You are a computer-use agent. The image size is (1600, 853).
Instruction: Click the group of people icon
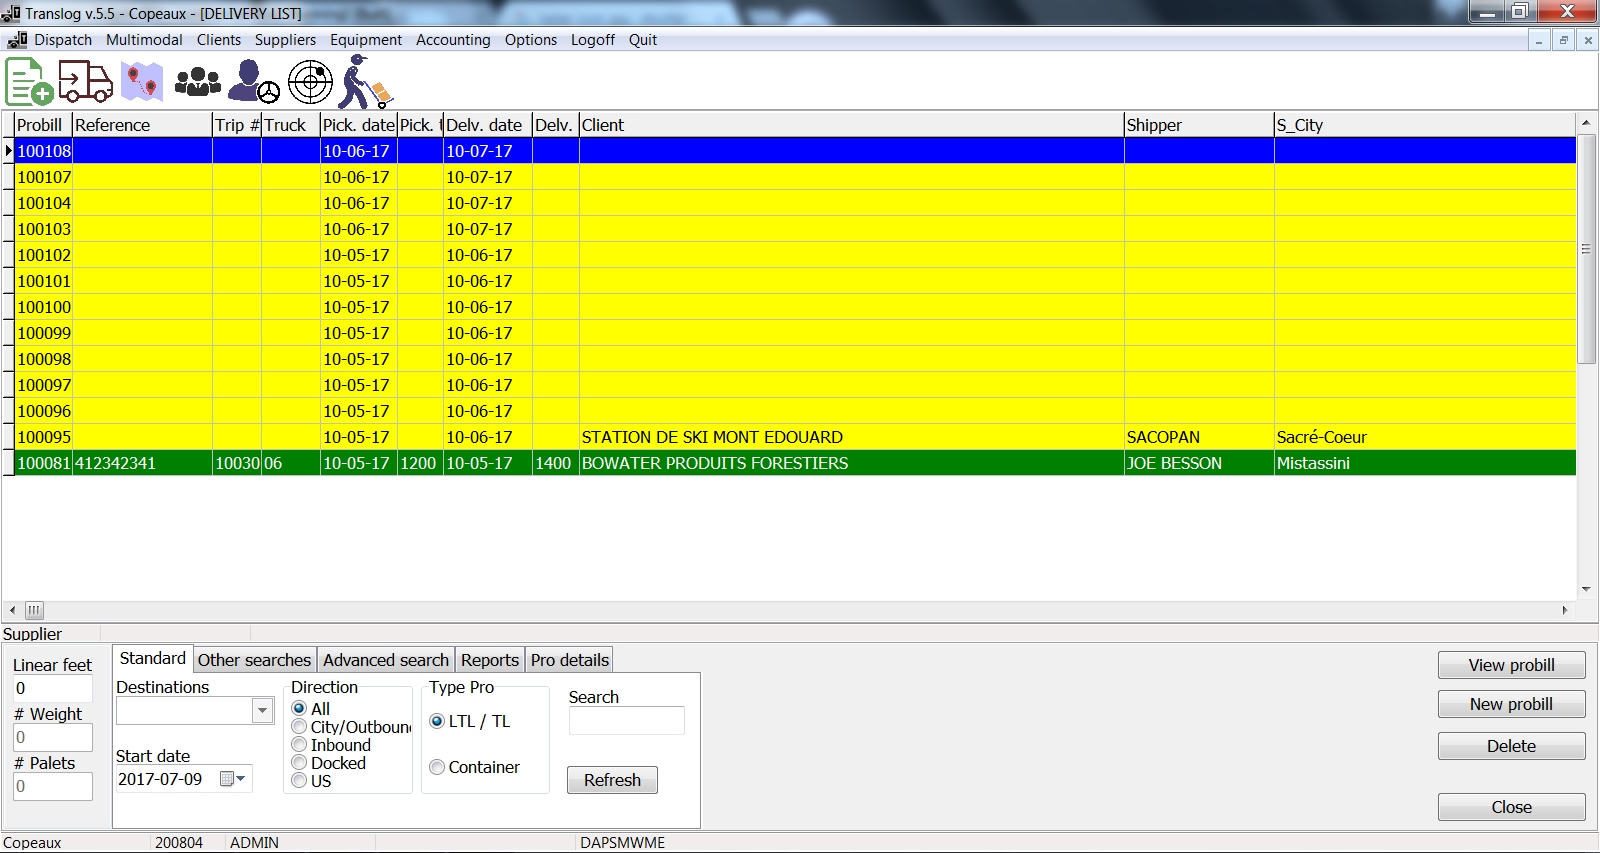[x=198, y=82]
